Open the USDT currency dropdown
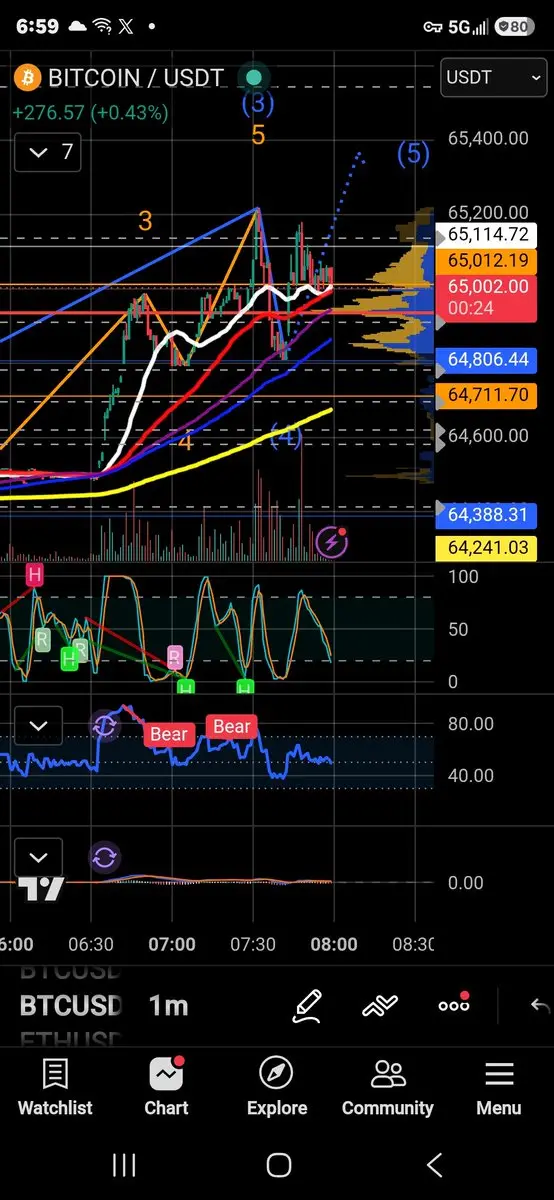This screenshot has height=1200, width=554. click(493, 78)
